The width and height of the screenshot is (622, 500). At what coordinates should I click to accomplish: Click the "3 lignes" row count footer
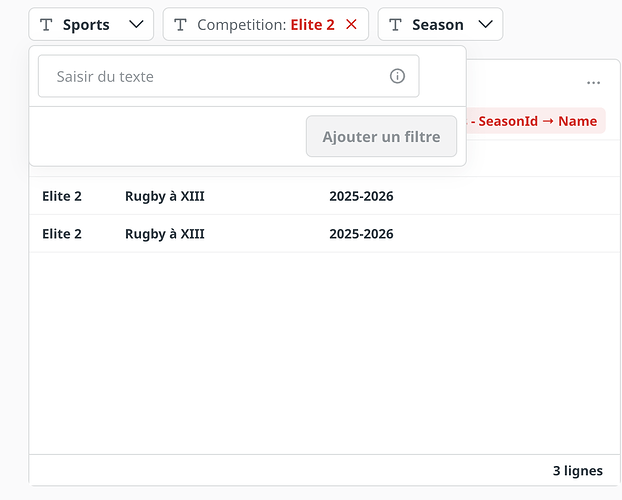tap(577, 470)
